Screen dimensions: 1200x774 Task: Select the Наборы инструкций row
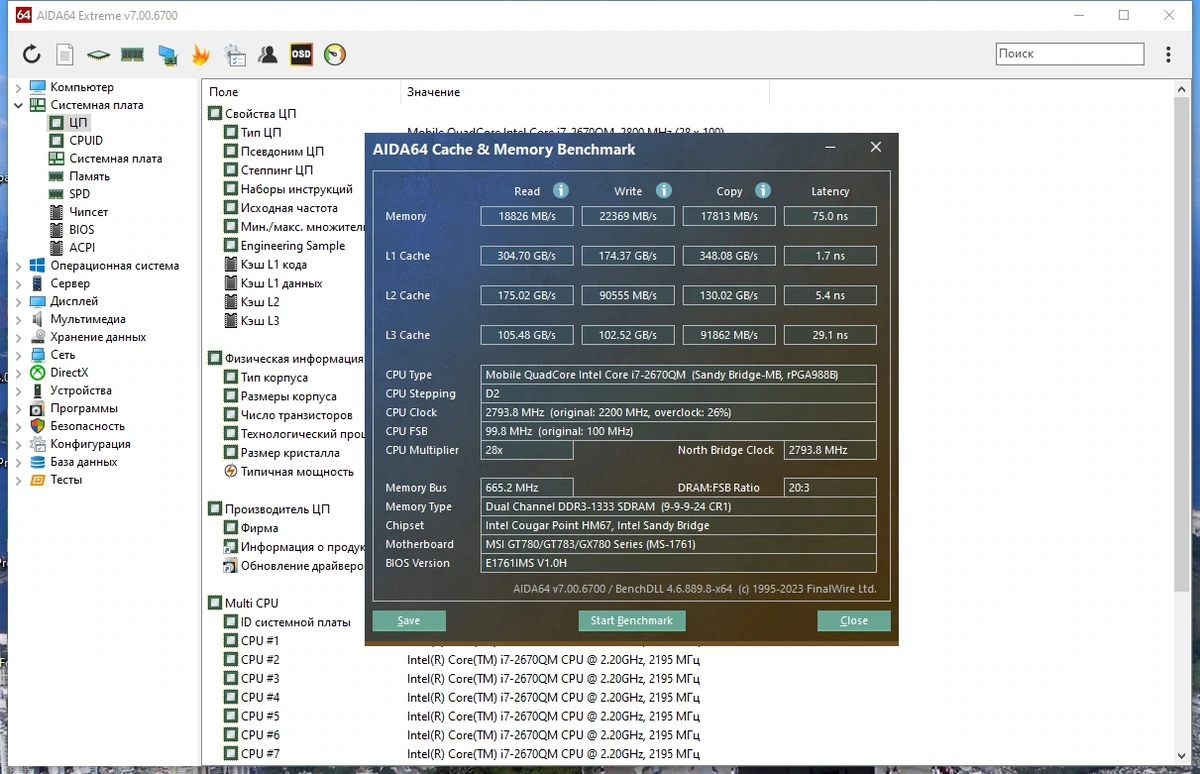[296, 189]
